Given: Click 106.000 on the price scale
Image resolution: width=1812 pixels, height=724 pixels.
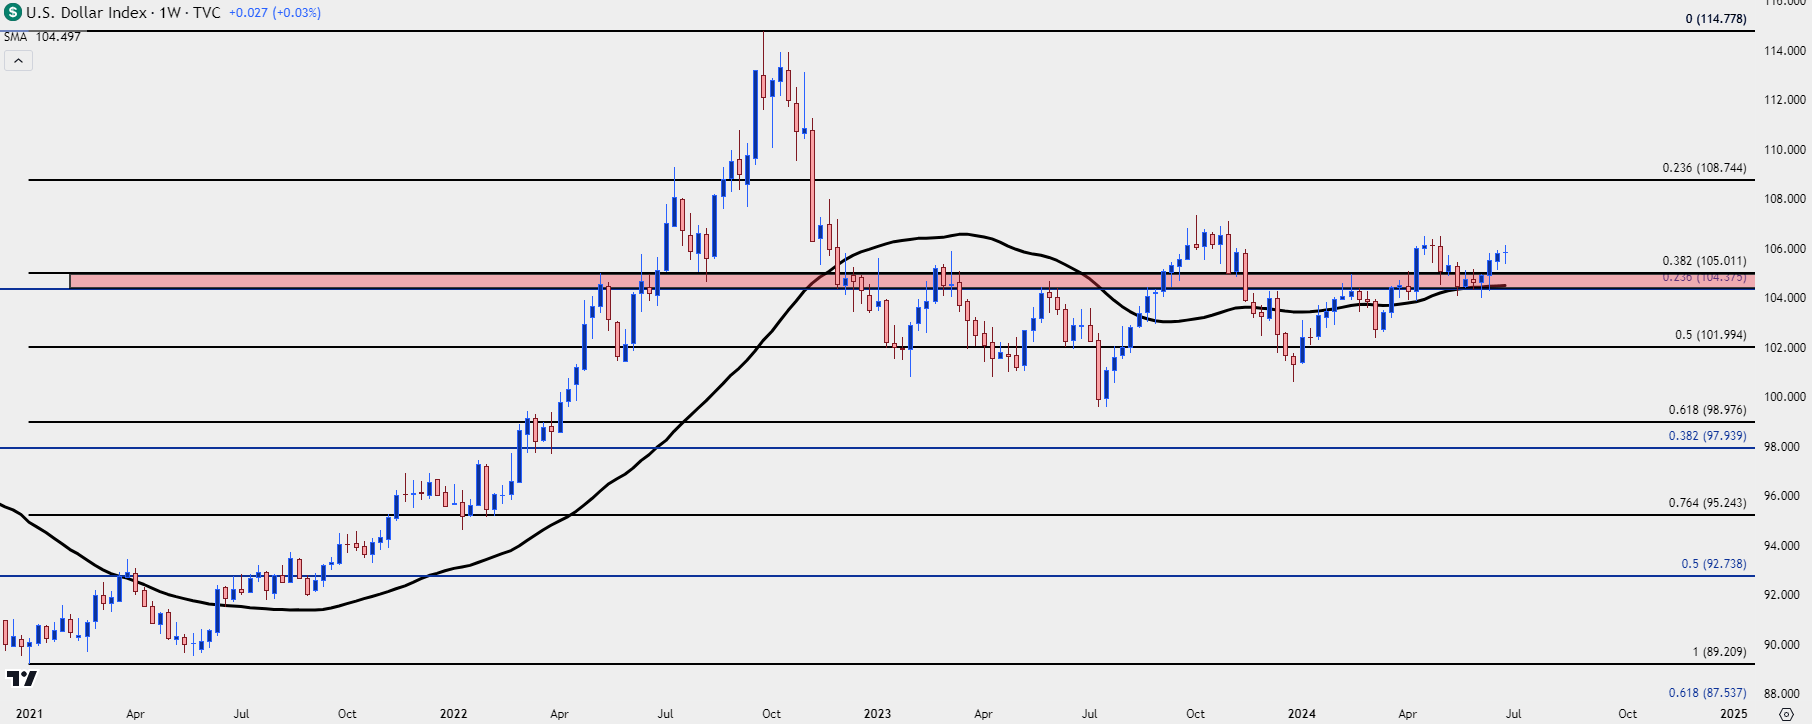Looking at the screenshot, I should [1785, 249].
